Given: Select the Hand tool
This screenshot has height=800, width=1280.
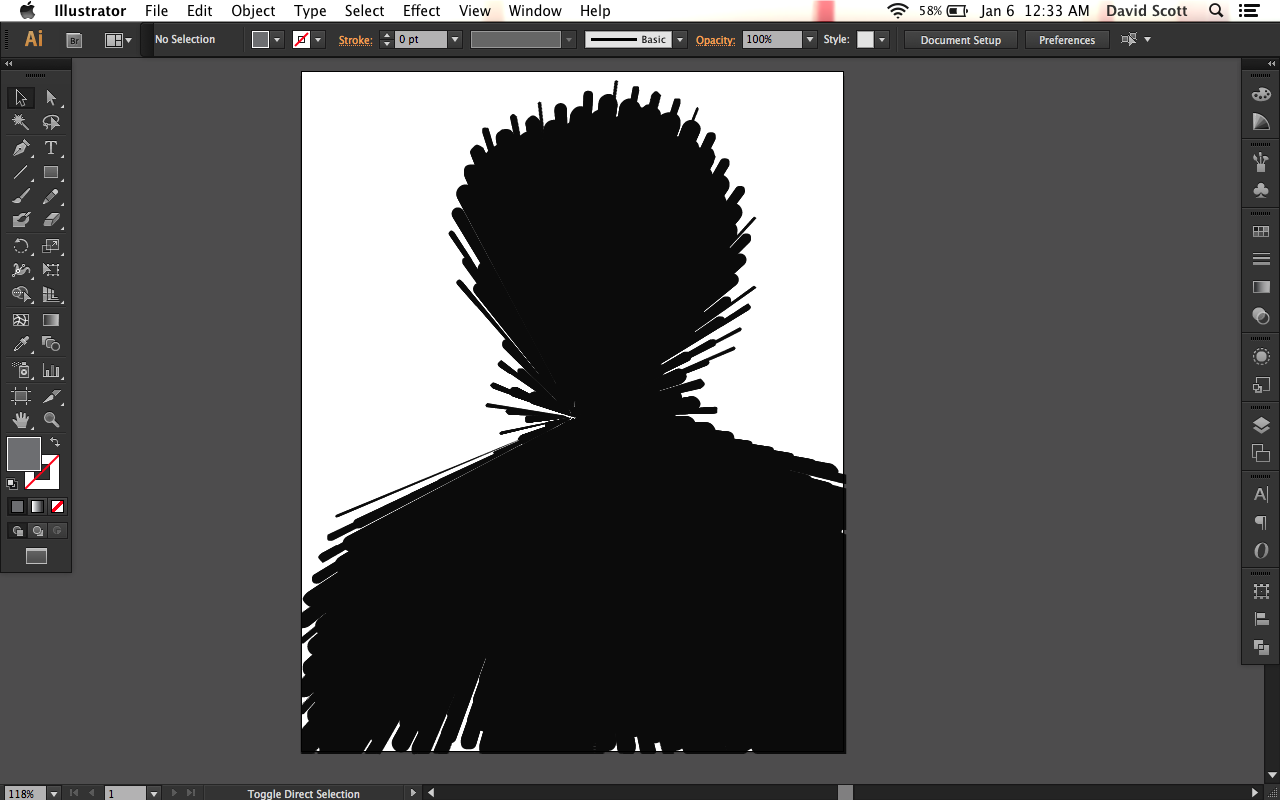Looking at the screenshot, I should [20, 420].
